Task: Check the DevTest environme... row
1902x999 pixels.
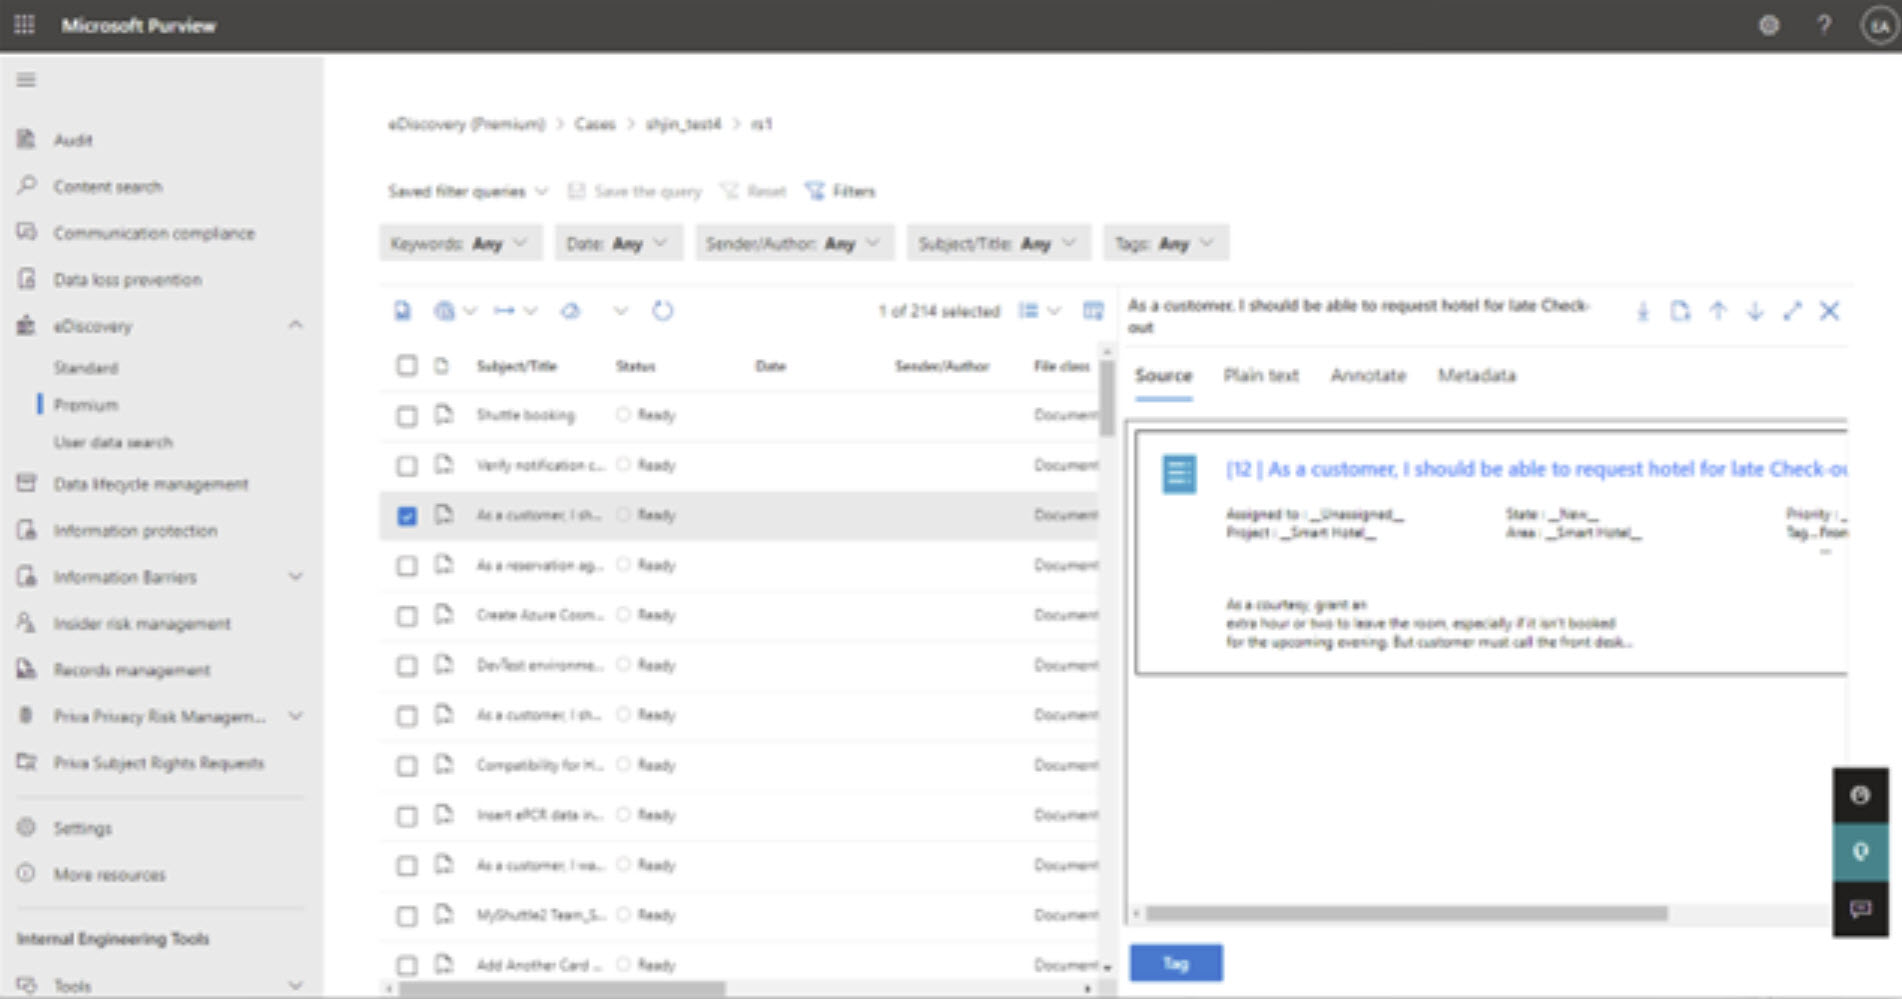Action: pos(407,666)
